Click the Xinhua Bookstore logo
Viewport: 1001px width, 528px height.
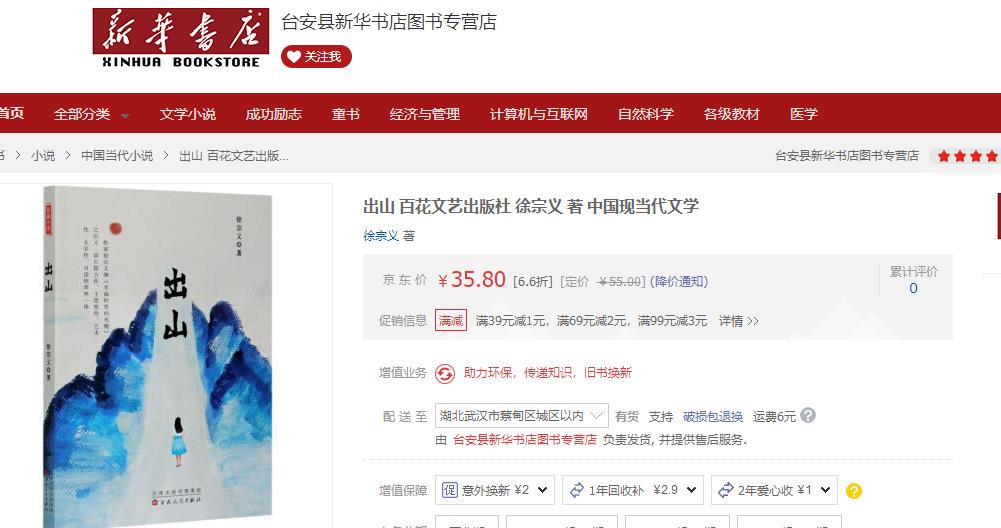(x=181, y=38)
